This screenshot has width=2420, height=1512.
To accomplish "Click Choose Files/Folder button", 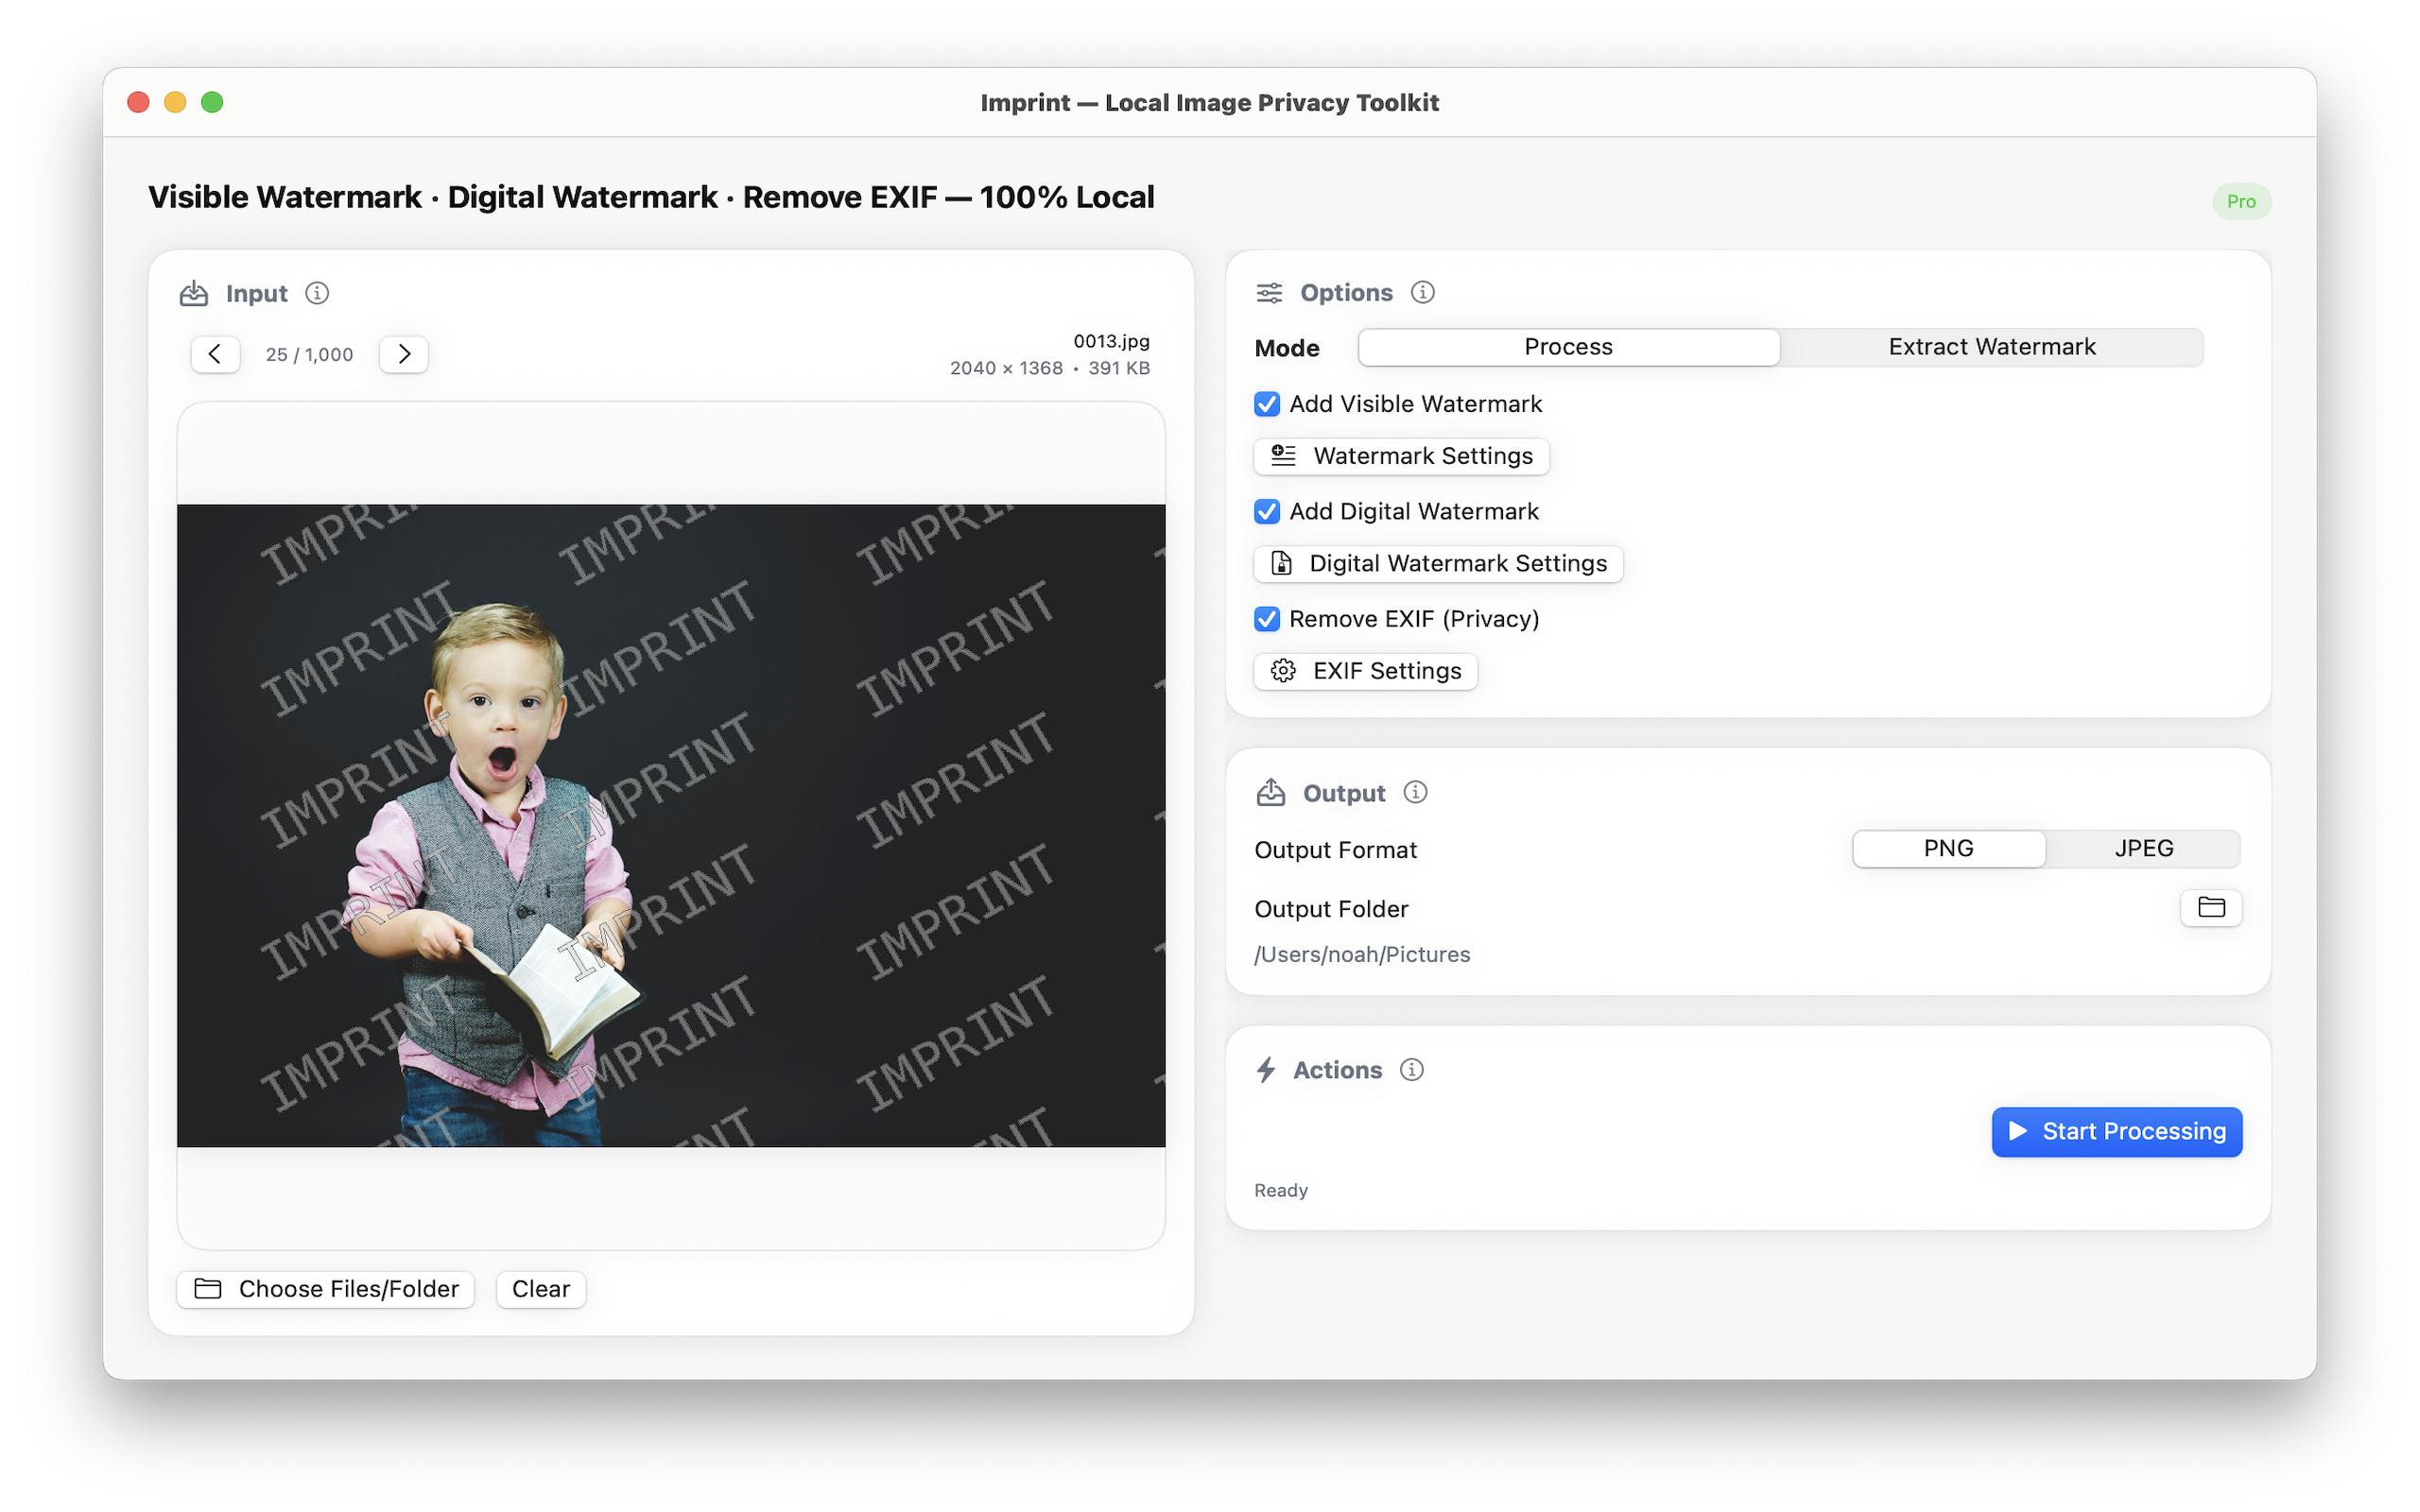I will [x=326, y=1289].
